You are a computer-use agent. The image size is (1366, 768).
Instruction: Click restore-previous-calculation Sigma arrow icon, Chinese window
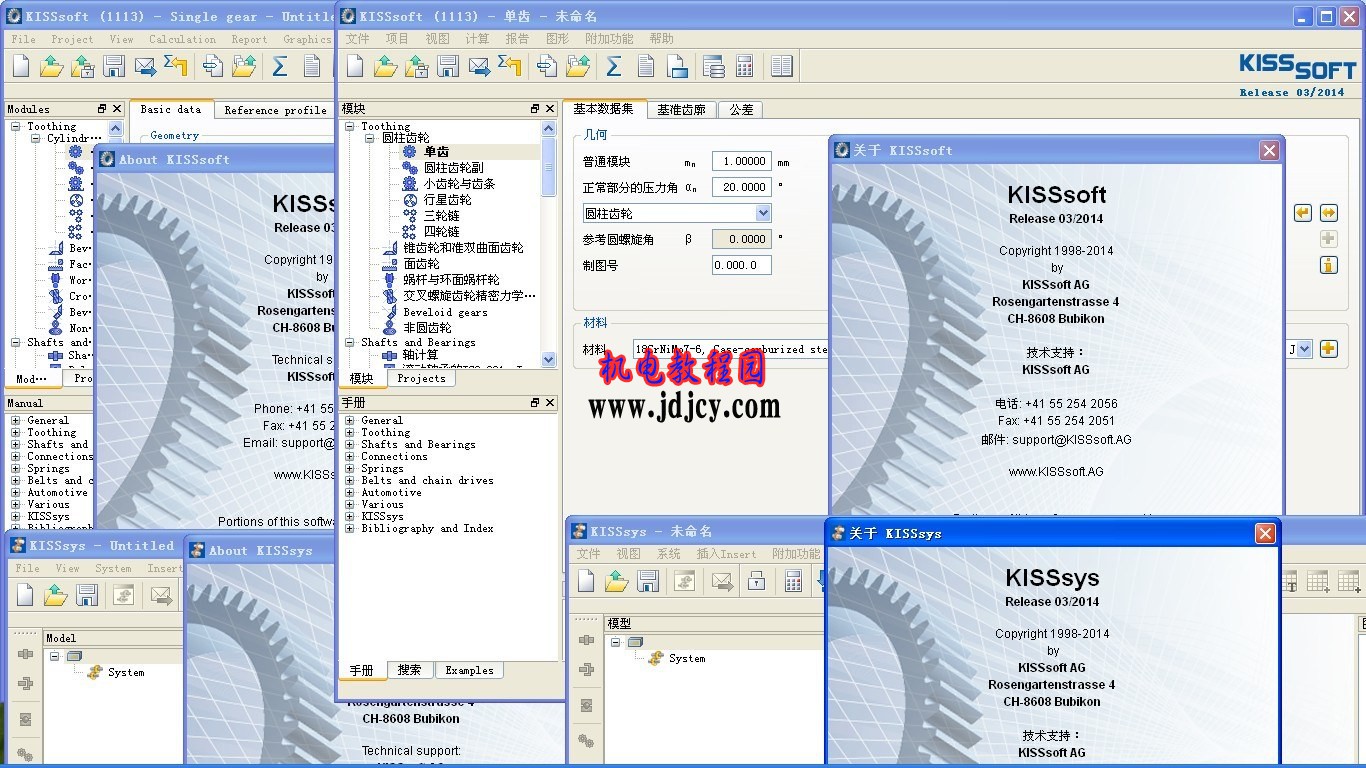510,67
